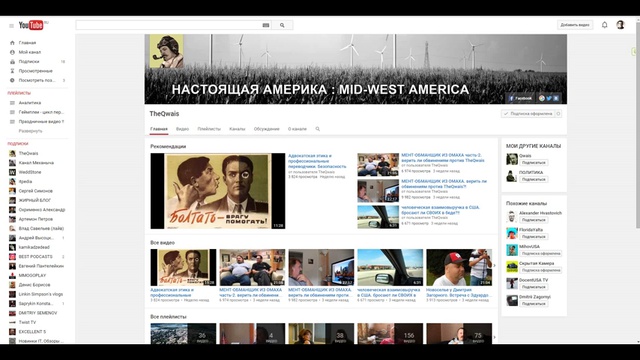The image size is (640, 360).
Task: Open the red cap man video thumbnail
Action: pyautogui.click(x=459, y=267)
